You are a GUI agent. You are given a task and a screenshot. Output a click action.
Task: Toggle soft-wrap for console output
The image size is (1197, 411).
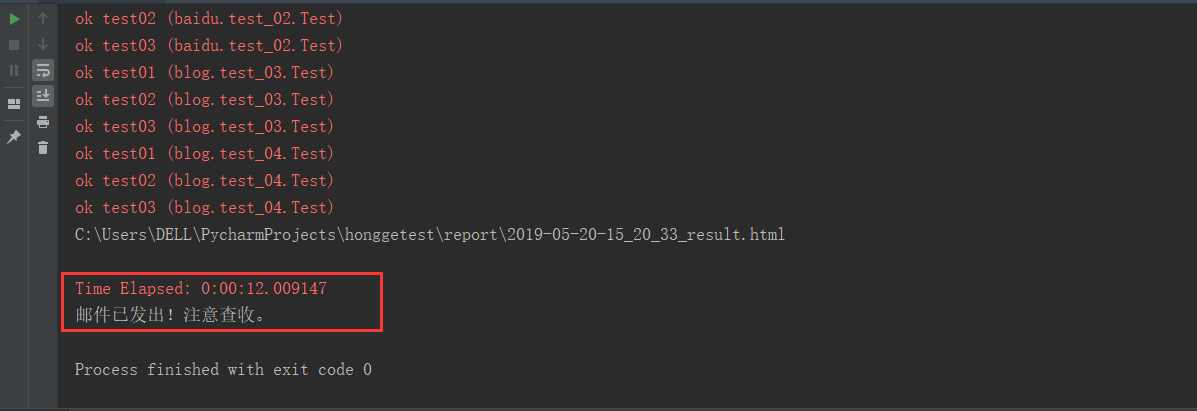[x=43, y=70]
